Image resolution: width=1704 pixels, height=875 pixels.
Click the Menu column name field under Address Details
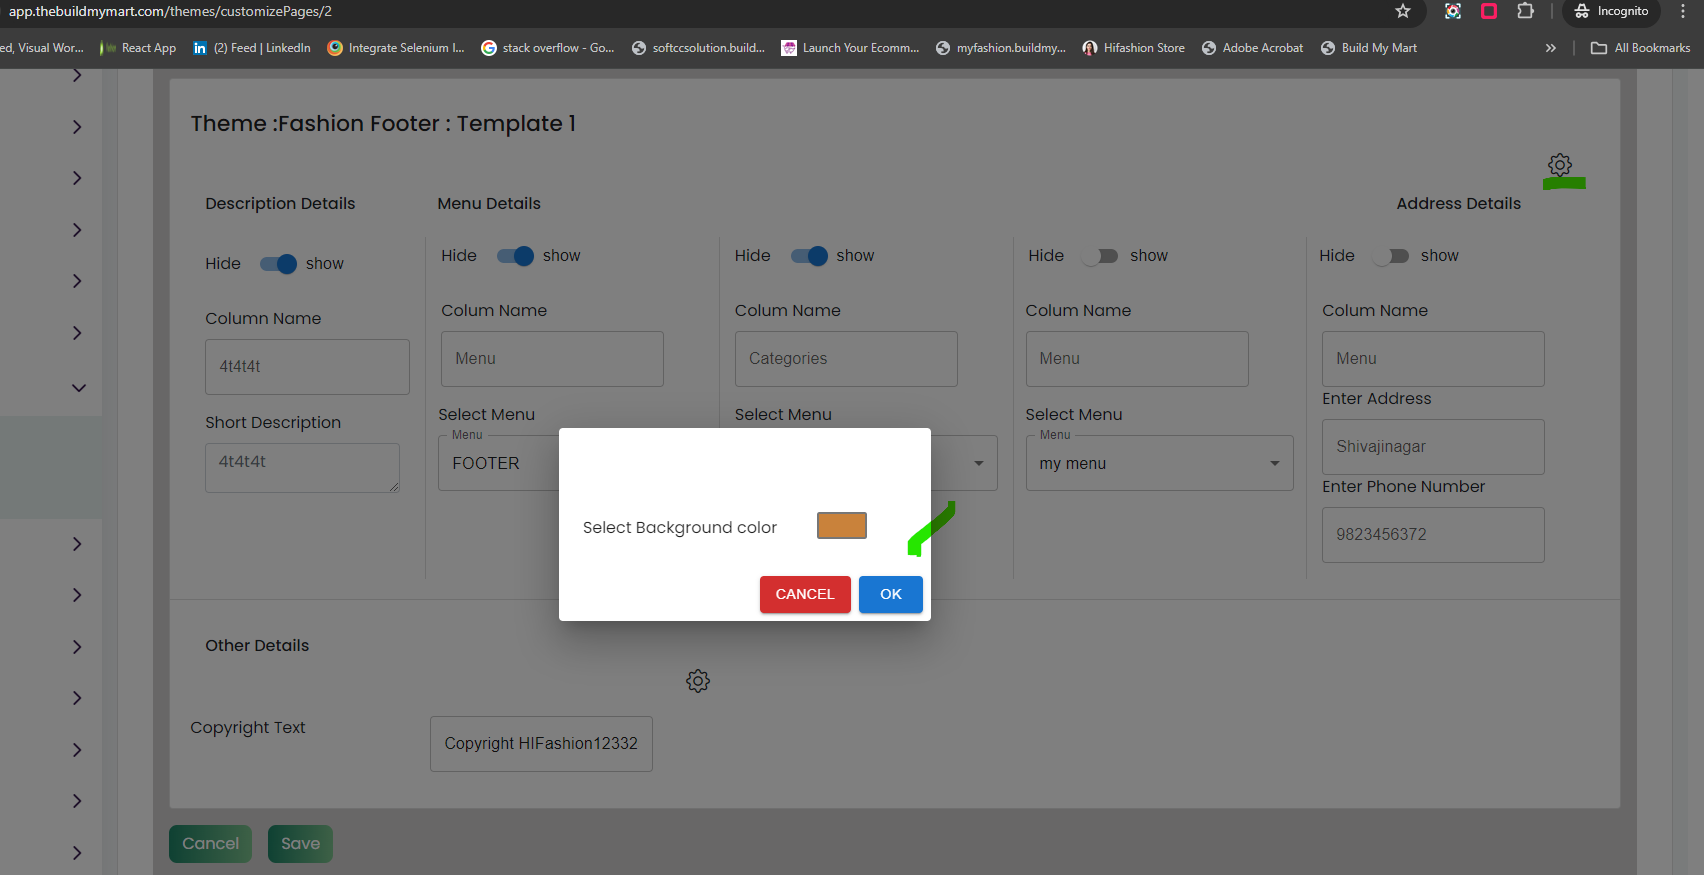[x=1433, y=359]
